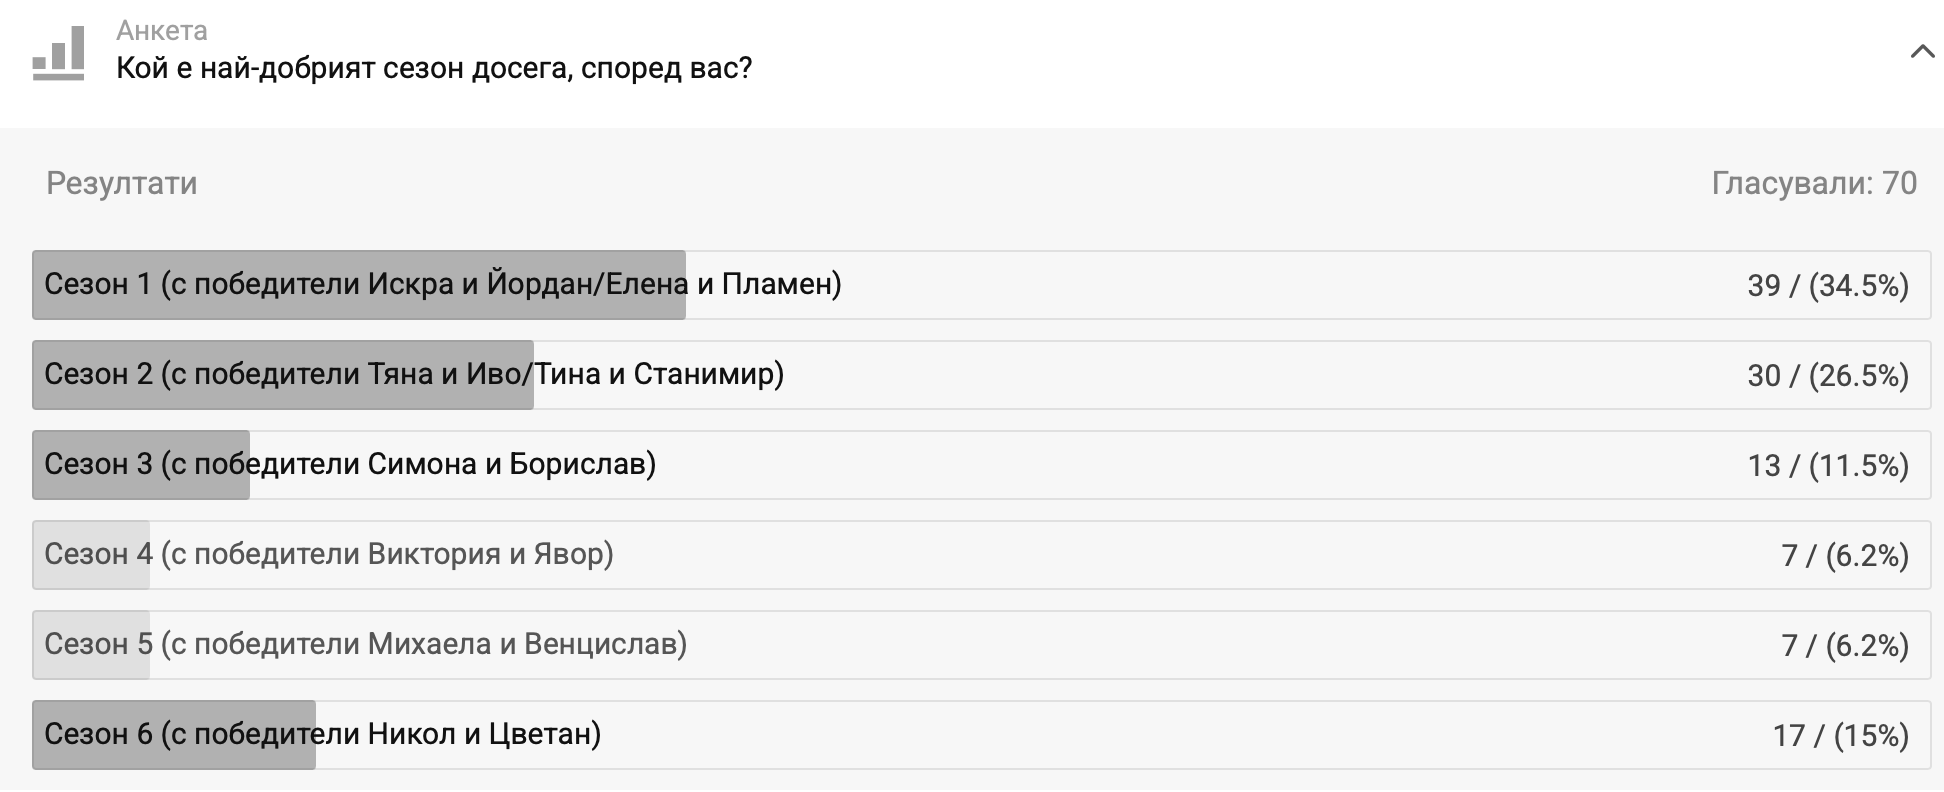Click the Анкета header label

tap(162, 31)
